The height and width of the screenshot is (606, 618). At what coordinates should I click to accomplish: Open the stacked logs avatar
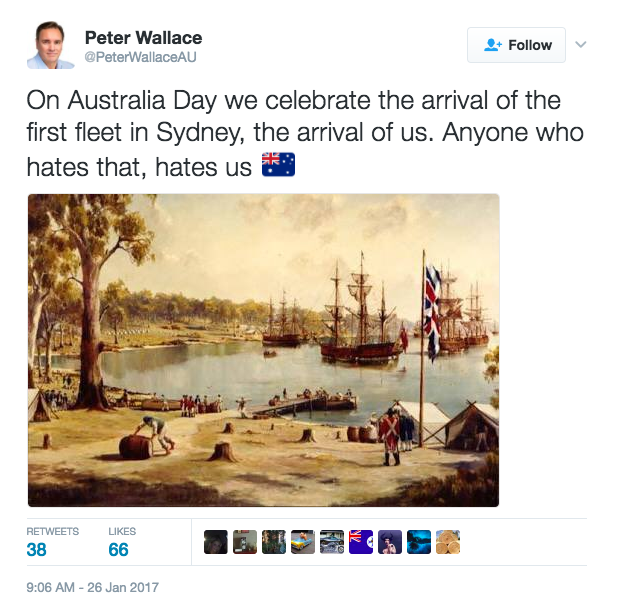[x=448, y=542]
